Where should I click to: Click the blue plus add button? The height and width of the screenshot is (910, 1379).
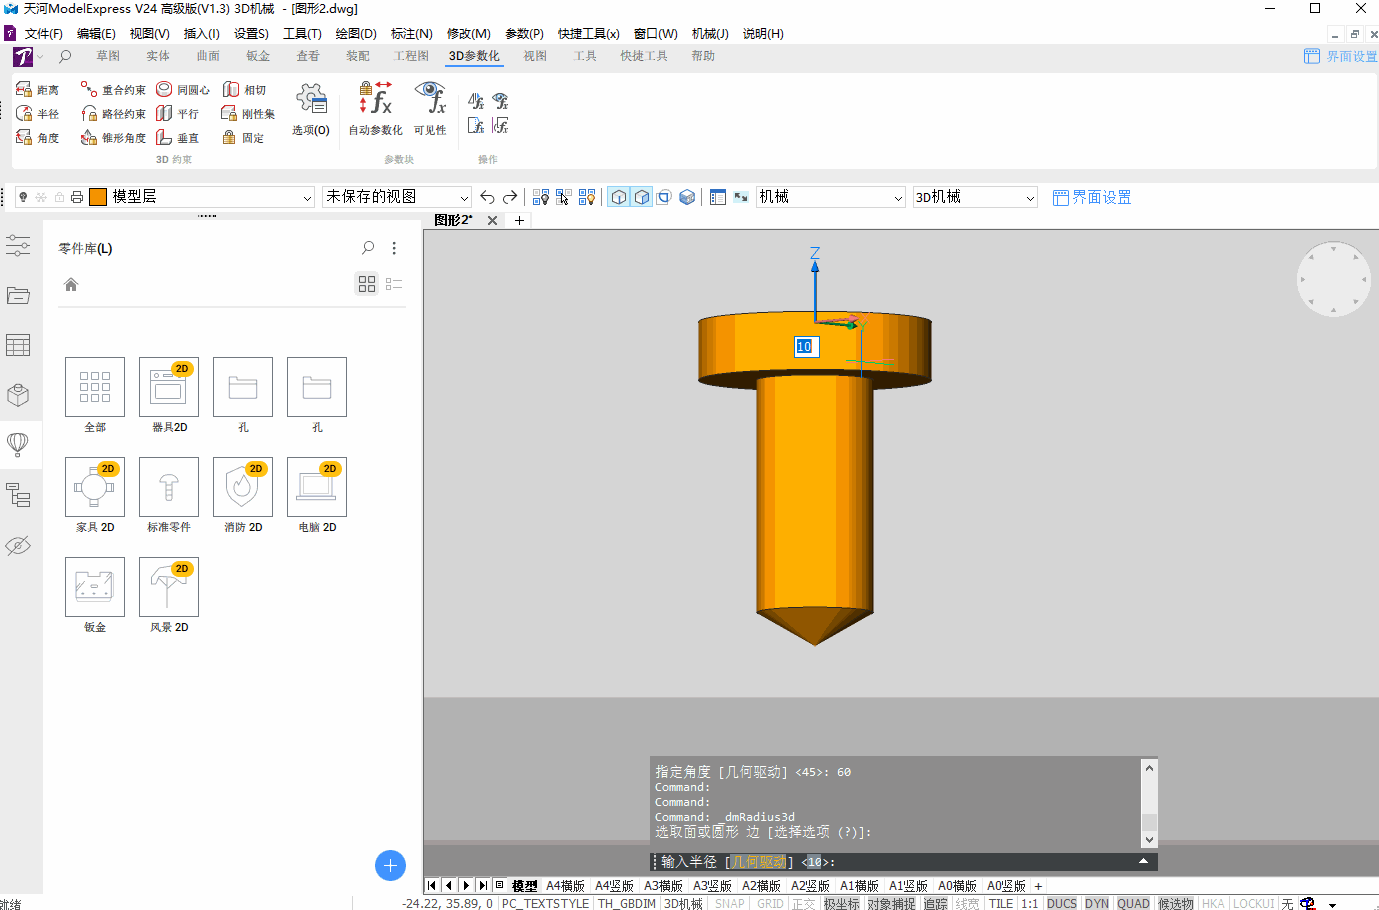tap(390, 865)
